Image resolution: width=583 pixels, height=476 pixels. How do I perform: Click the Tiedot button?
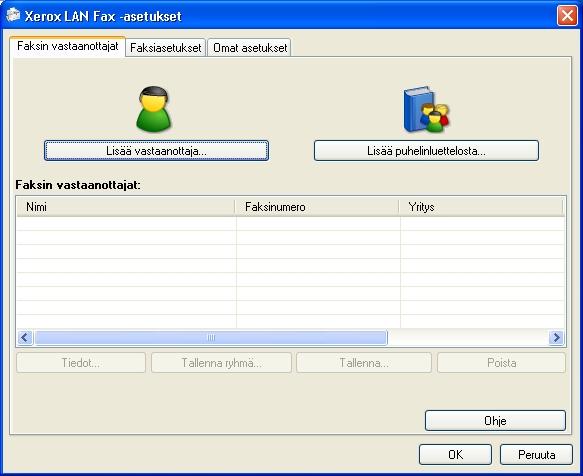tap(81, 363)
